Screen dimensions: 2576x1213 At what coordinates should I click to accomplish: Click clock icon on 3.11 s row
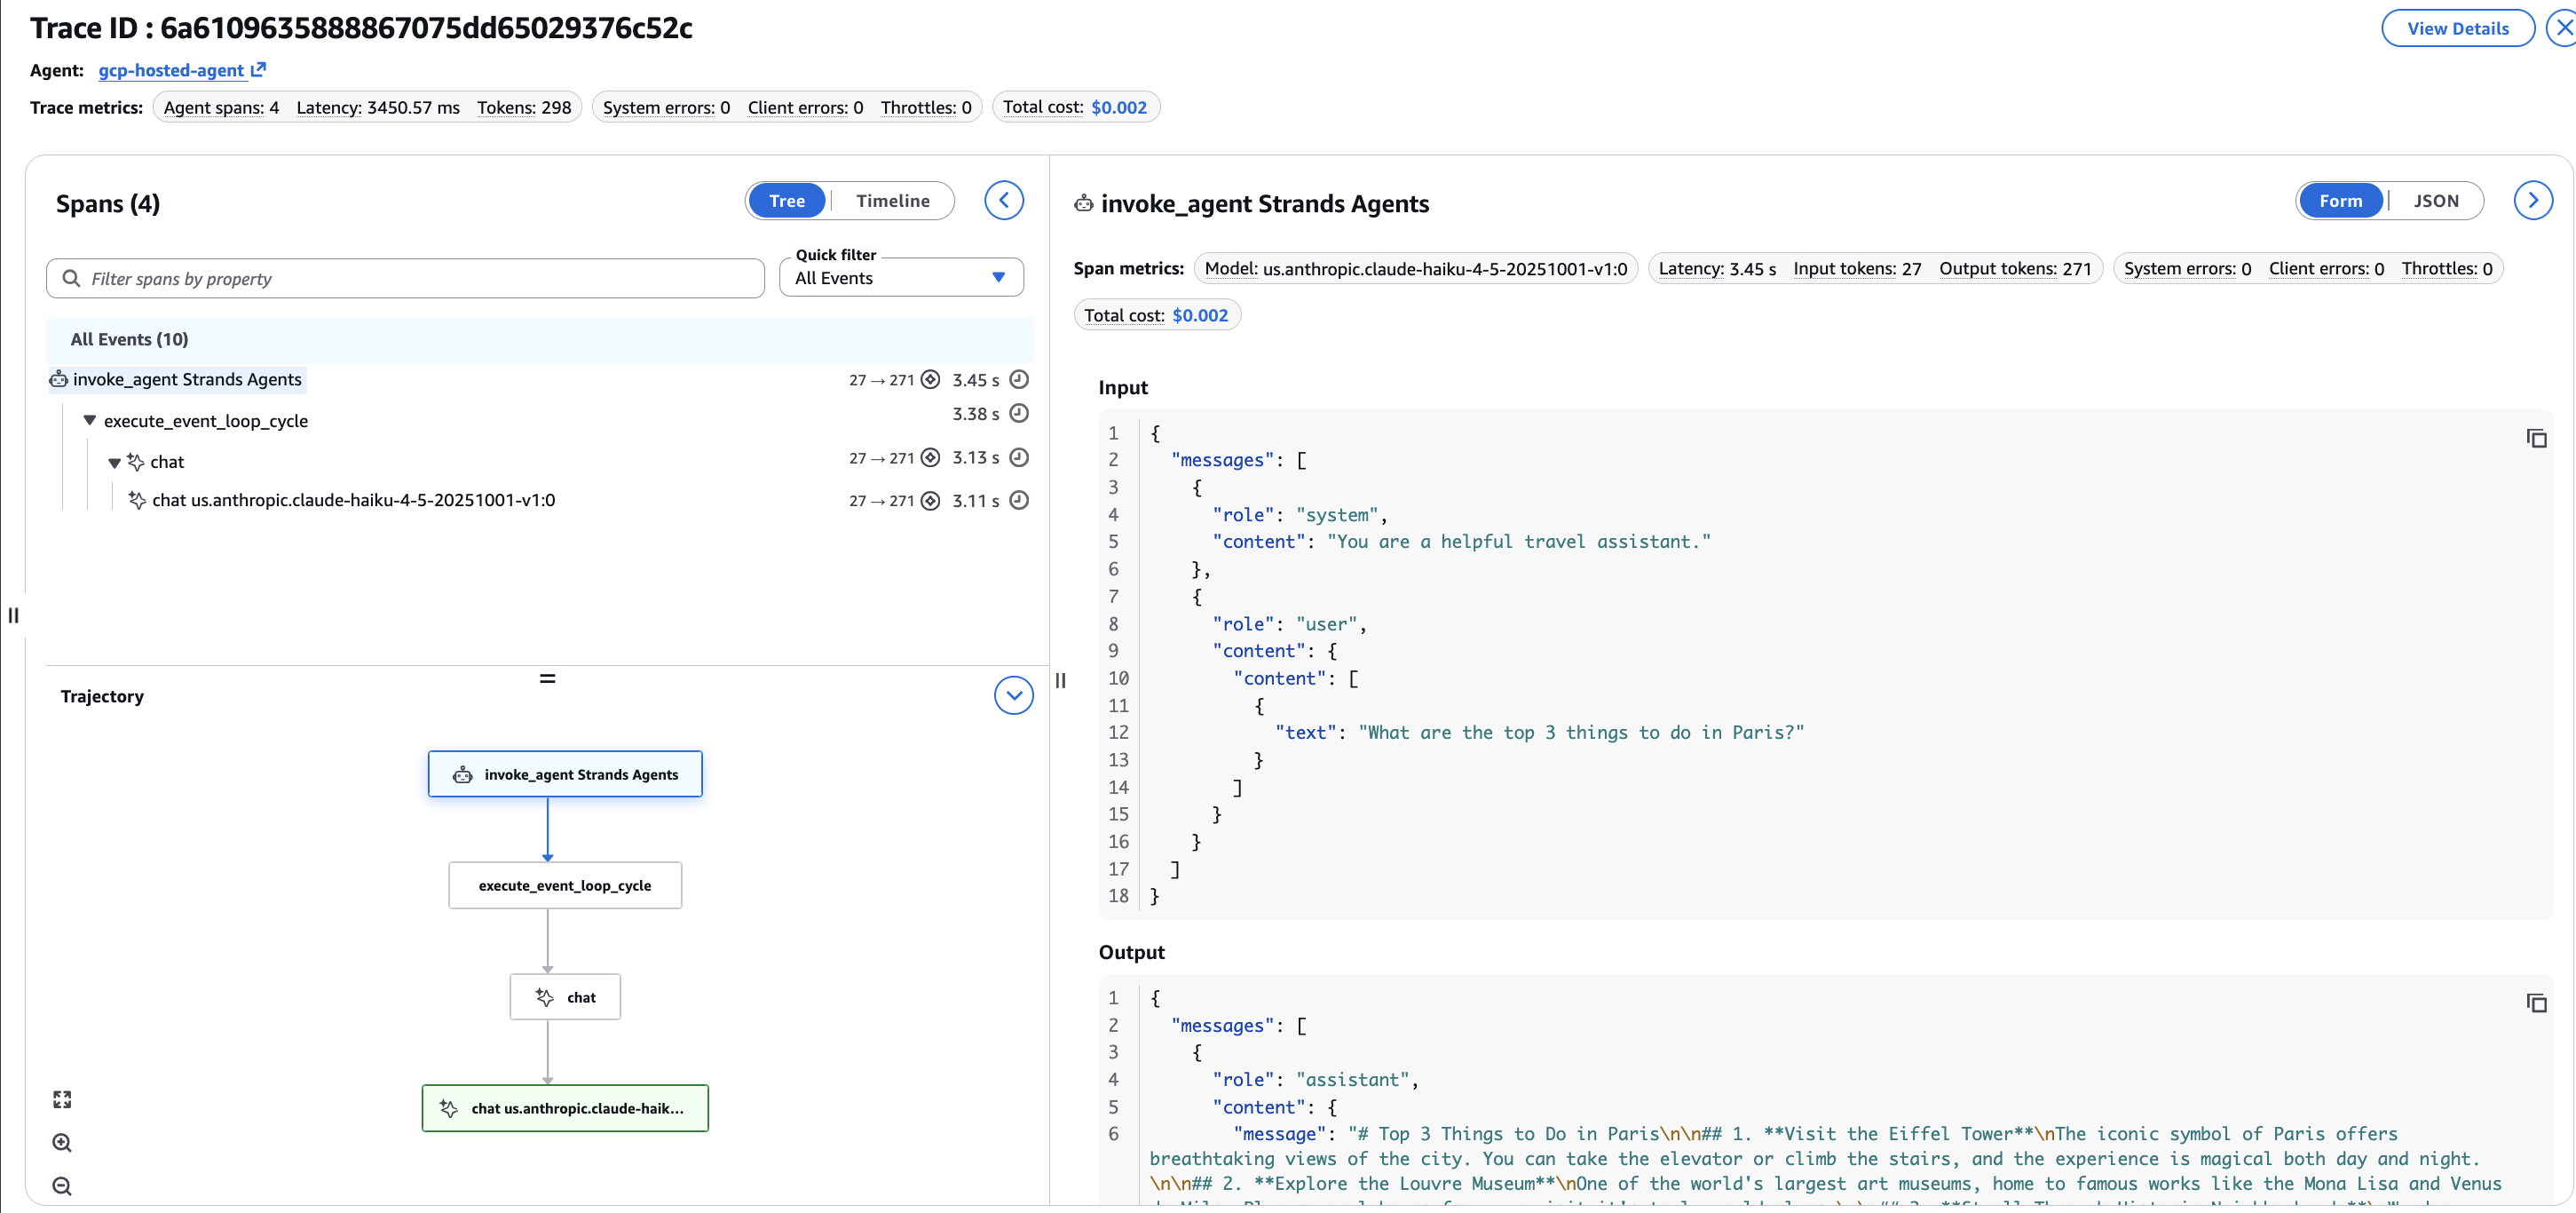click(1019, 500)
